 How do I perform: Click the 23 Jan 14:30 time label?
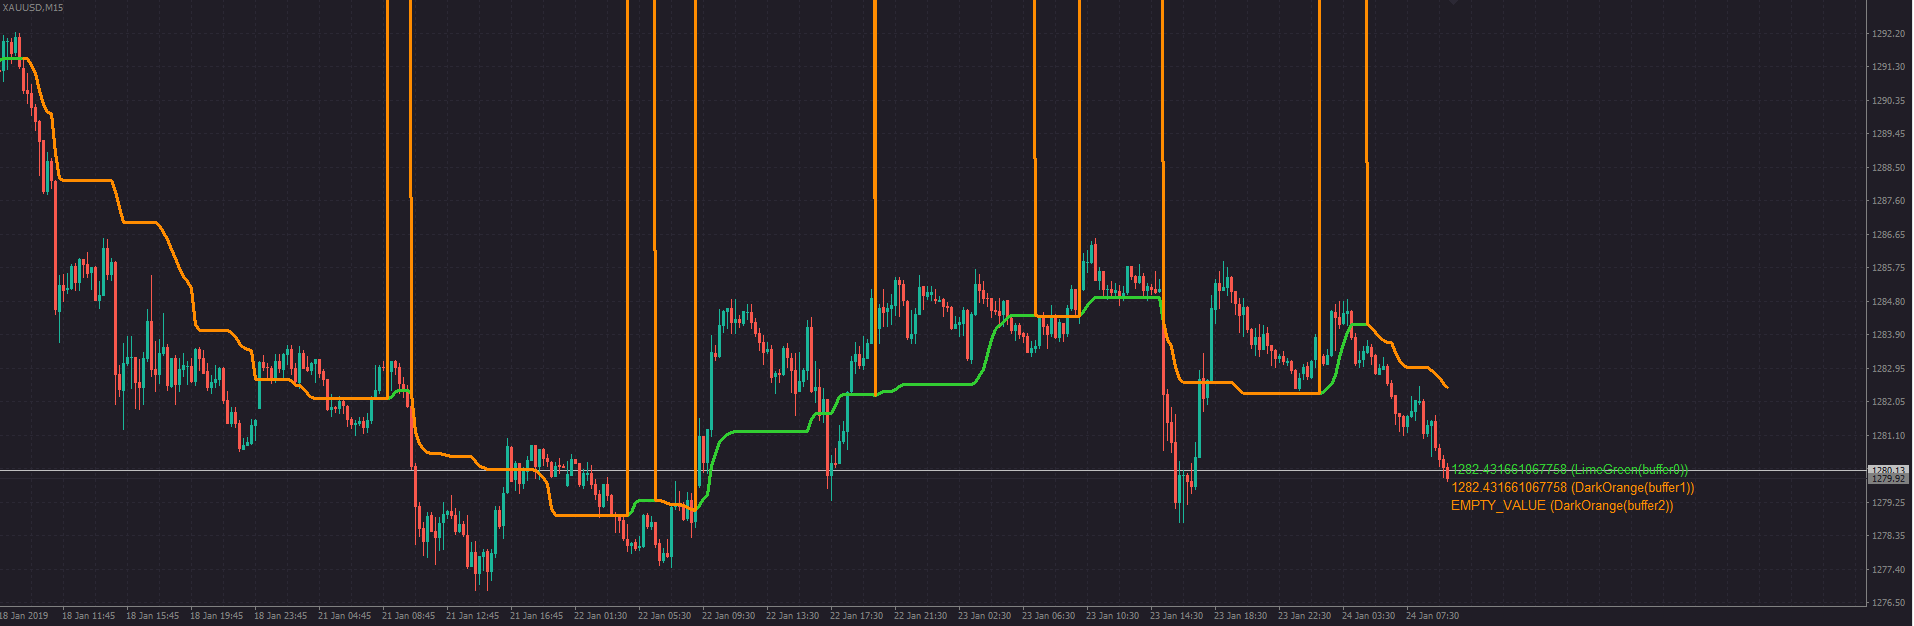coord(1176,616)
